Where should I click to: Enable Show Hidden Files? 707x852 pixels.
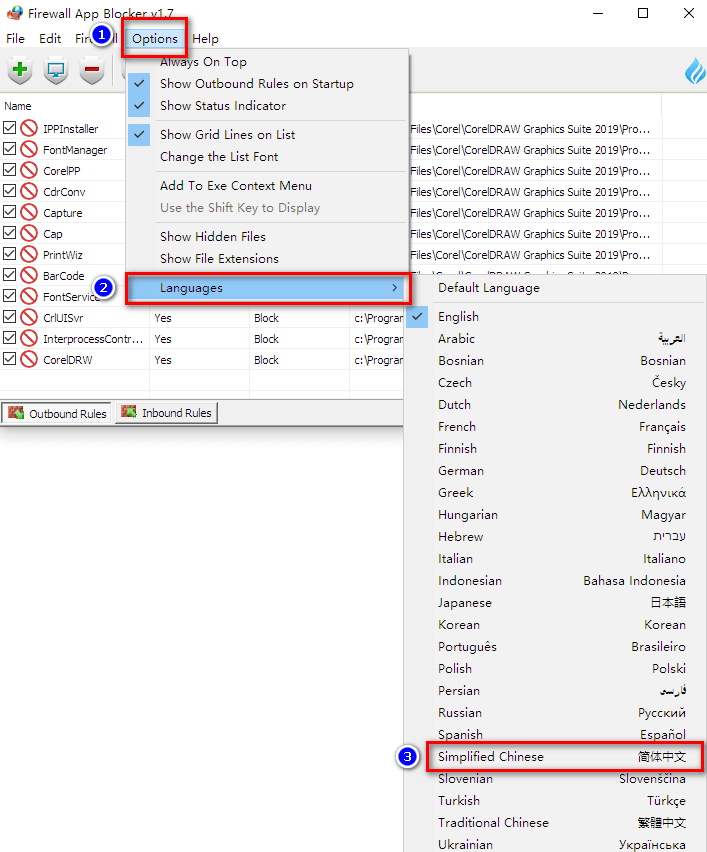[267, 237]
